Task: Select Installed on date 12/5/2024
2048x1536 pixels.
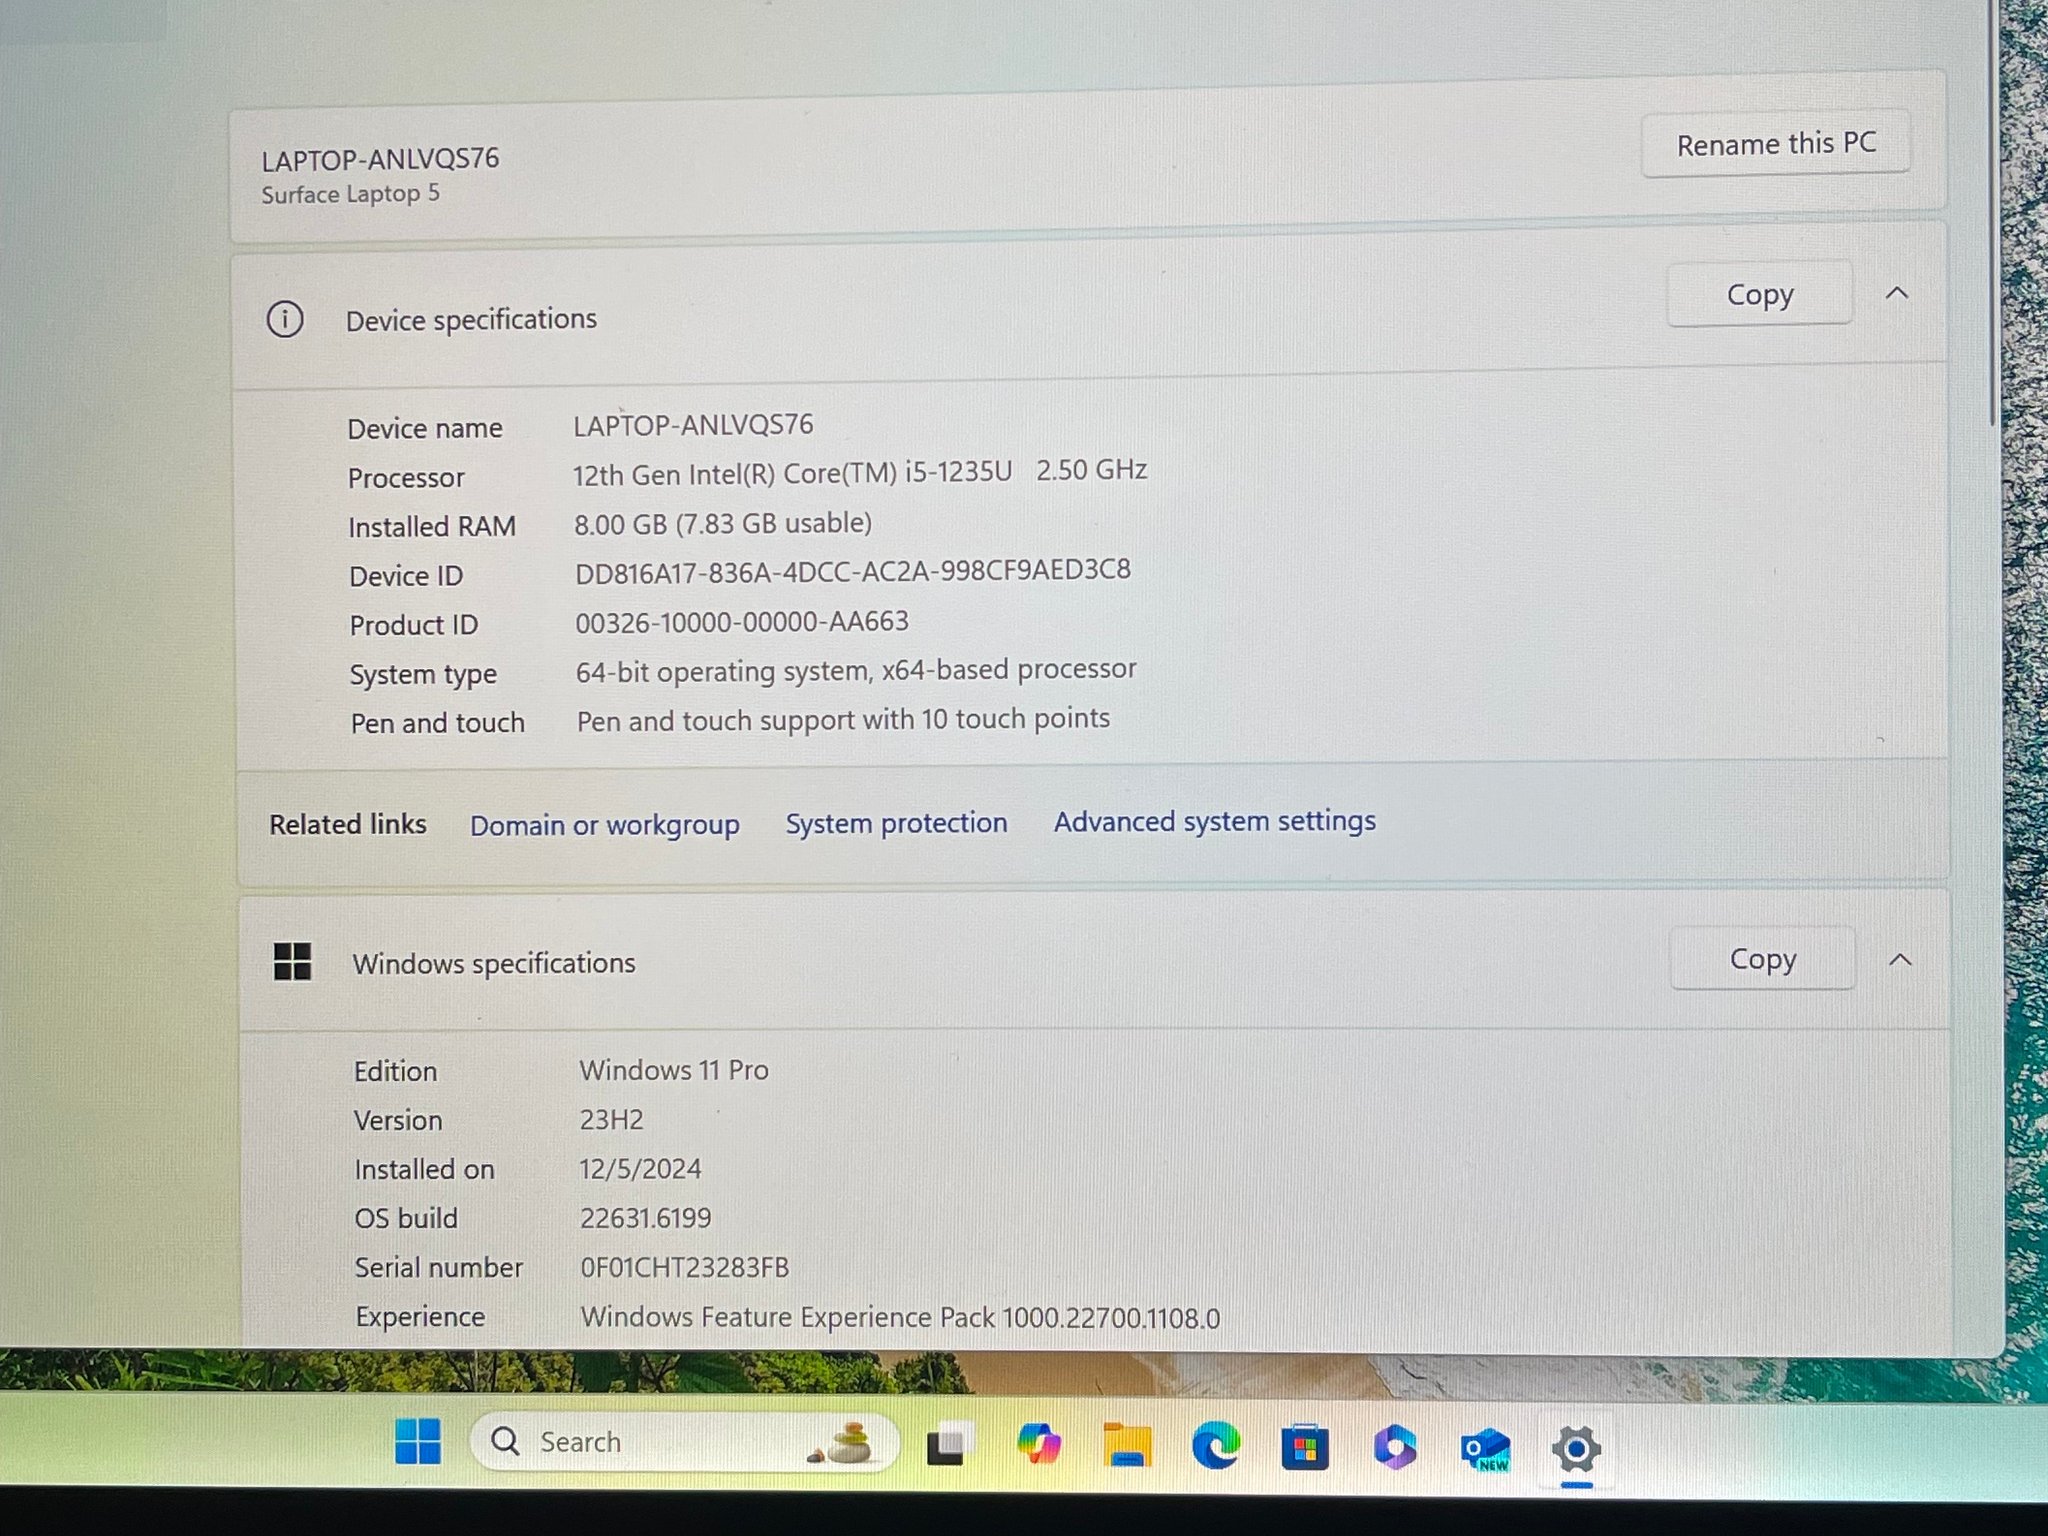Action: [640, 1168]
